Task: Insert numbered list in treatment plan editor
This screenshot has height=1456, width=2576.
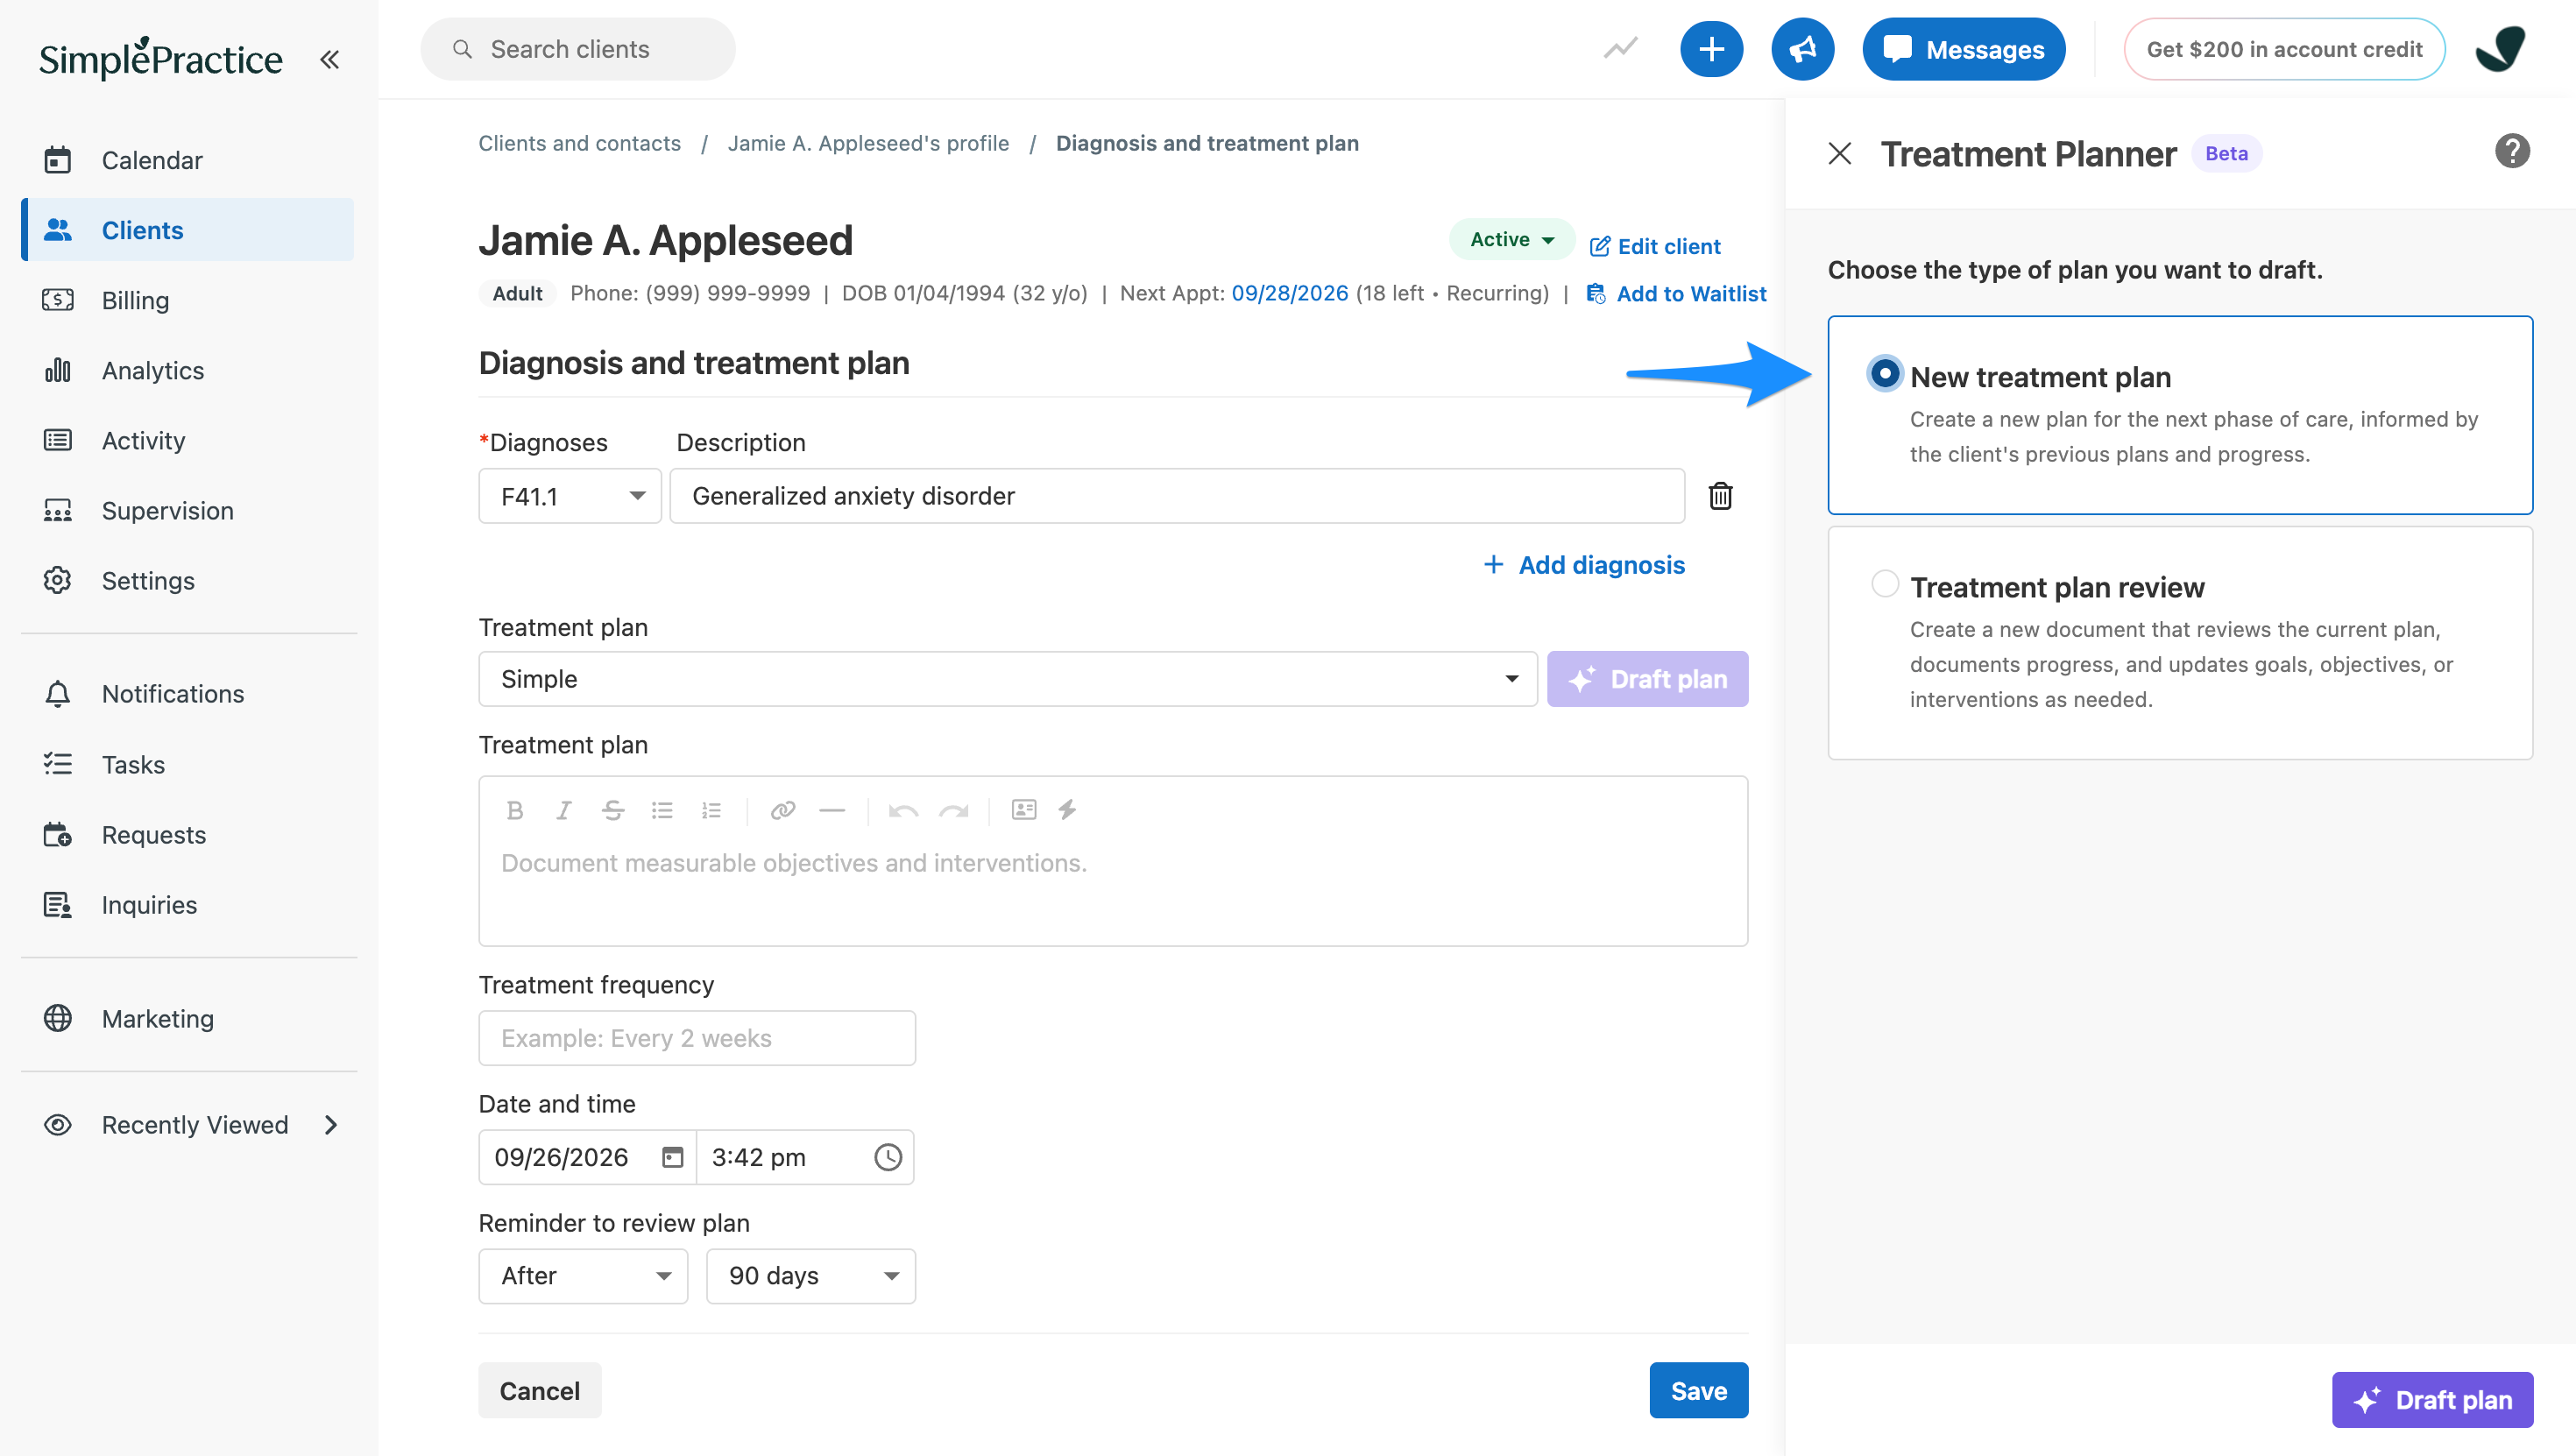Action: pos(711,810)
